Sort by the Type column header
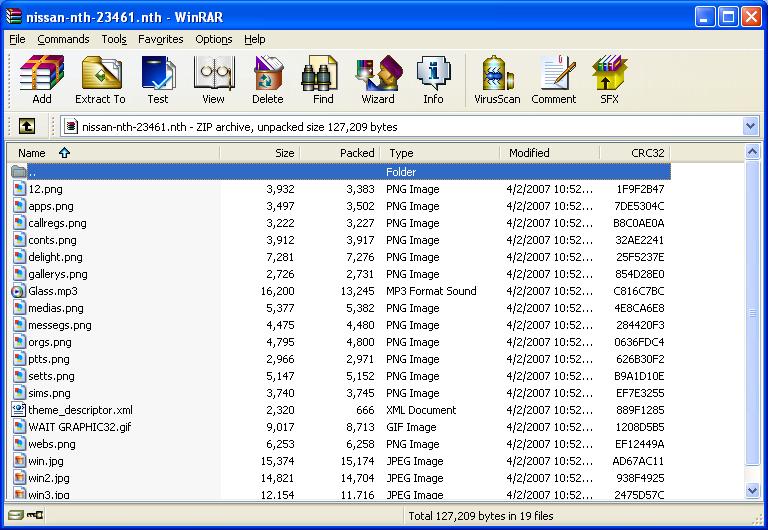This screenshot has width=768, height=530. 441,153
